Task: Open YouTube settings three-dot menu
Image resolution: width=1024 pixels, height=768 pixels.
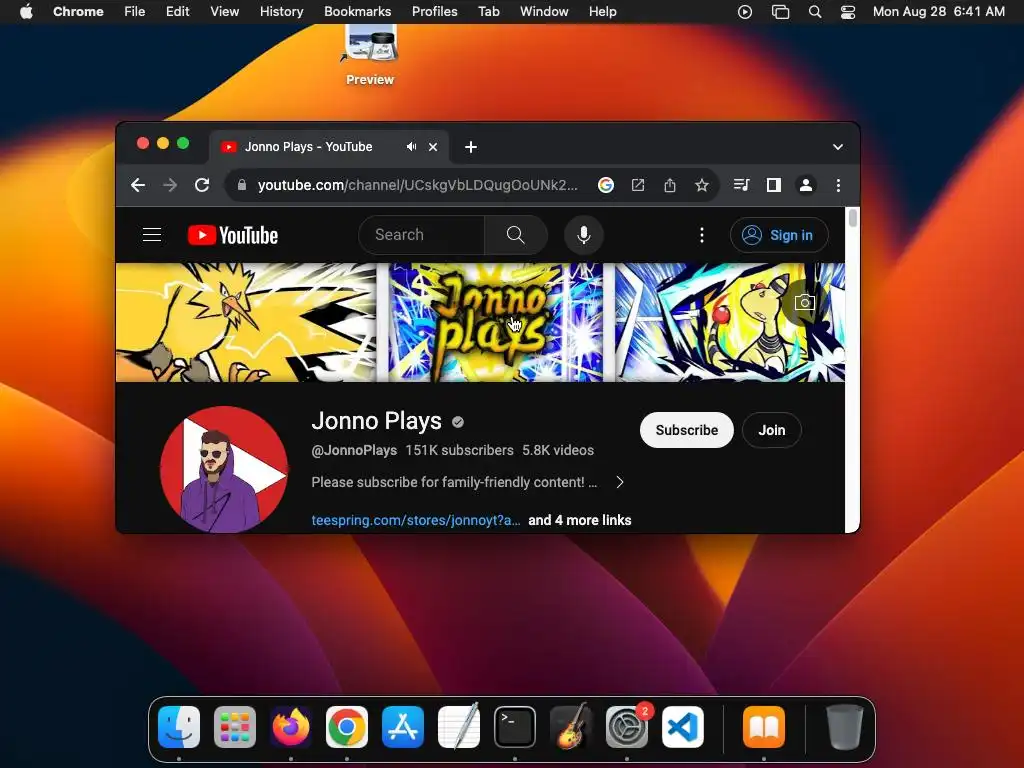Action: click(x=702, y=235)
